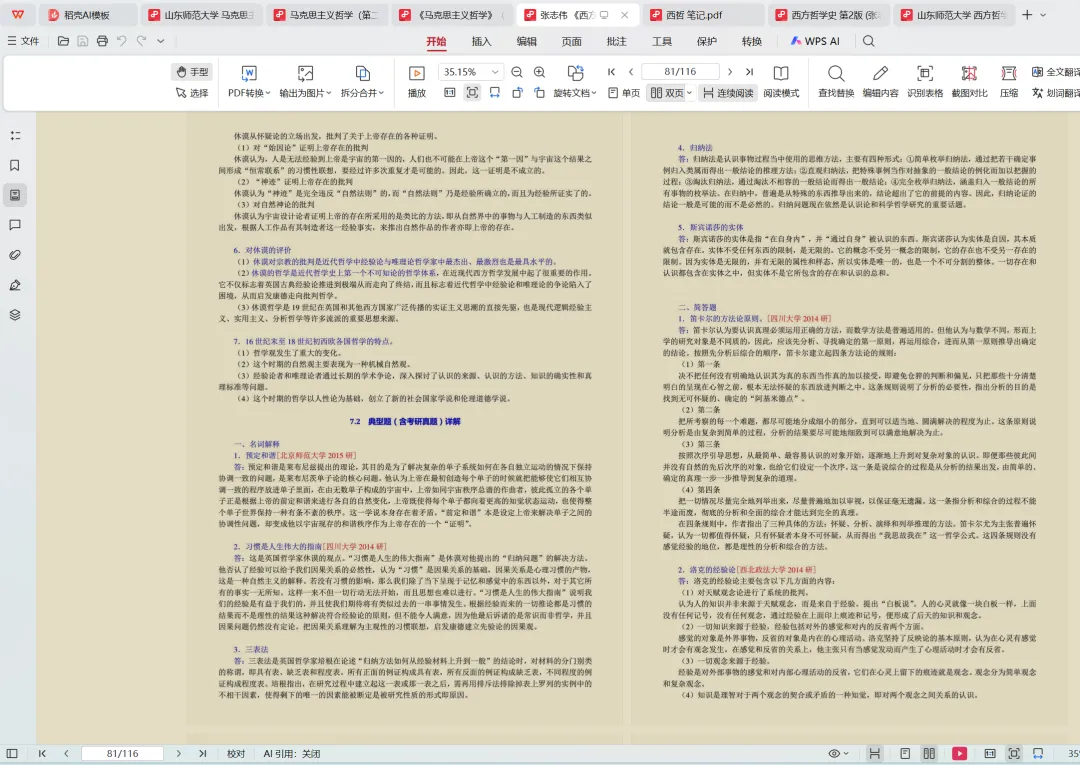Zoom in with the plus magnifier
Screen dimensions: 1080x765
539,72
